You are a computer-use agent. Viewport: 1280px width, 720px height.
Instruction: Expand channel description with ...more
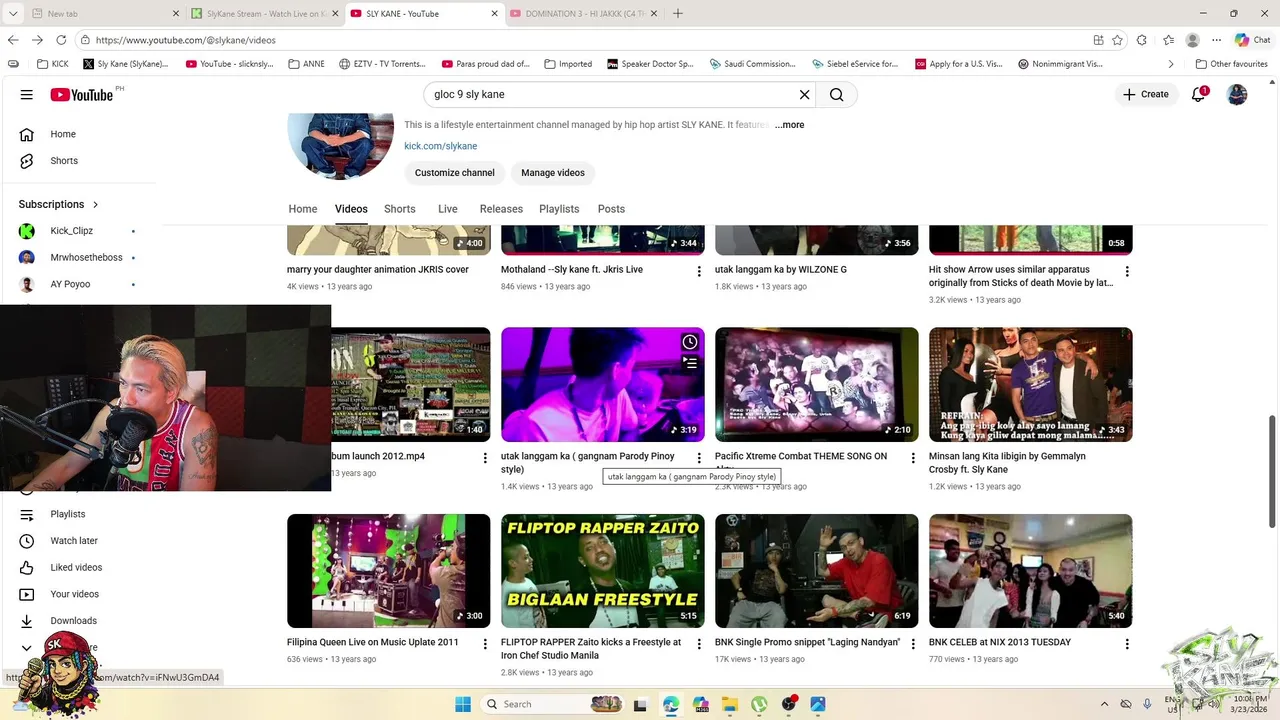(789, 125)
